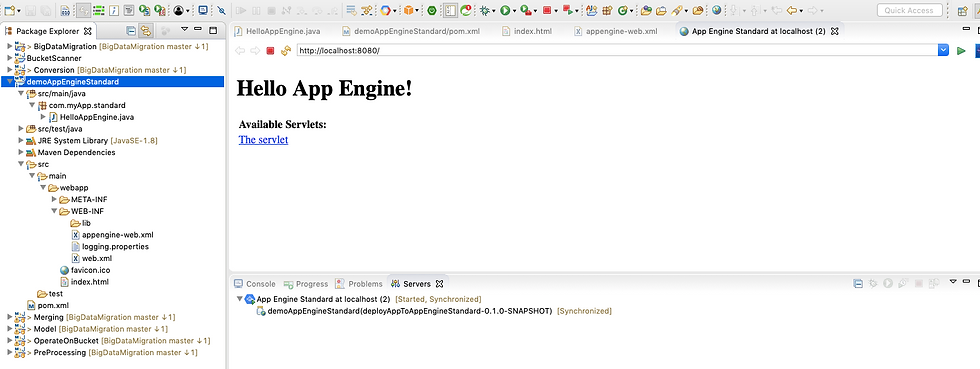Click the Google Cloud Platform toolbar icon
This screenshot has width=980, height=369.
tap(385, 11)
